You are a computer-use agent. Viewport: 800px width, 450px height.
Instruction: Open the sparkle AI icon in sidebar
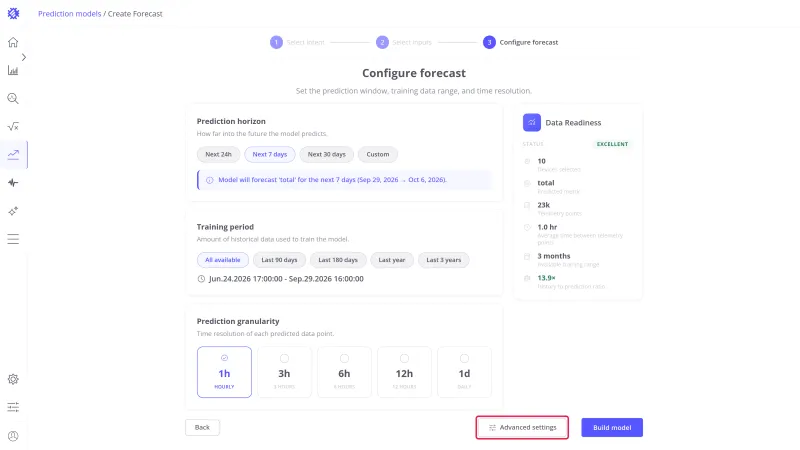tap(13, 211)
